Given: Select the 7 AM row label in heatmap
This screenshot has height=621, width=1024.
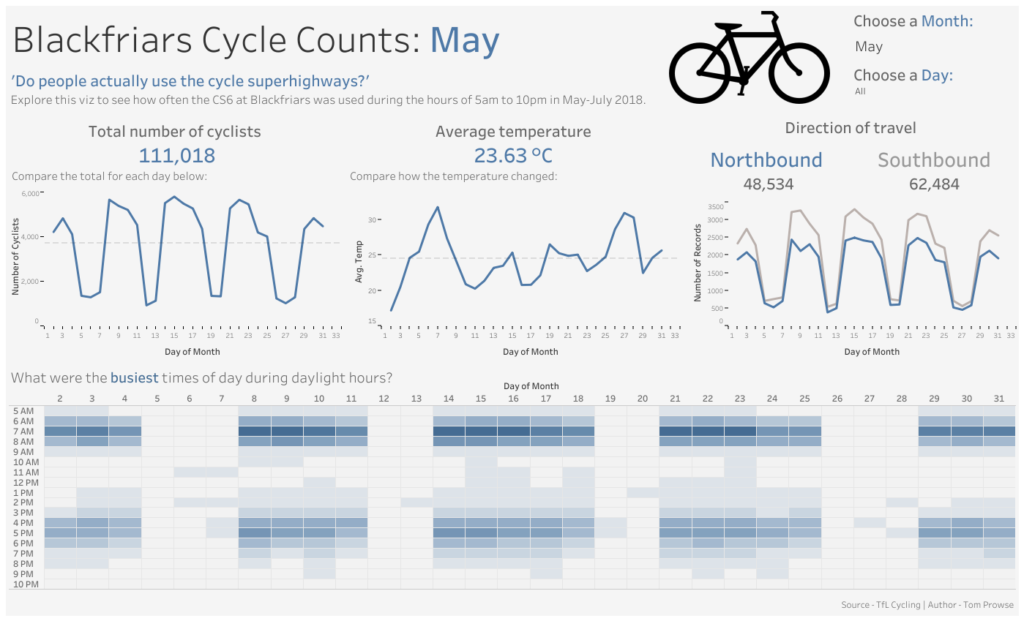Looking at the screenshot, I should pyautogui.click(x=25, y=431).
